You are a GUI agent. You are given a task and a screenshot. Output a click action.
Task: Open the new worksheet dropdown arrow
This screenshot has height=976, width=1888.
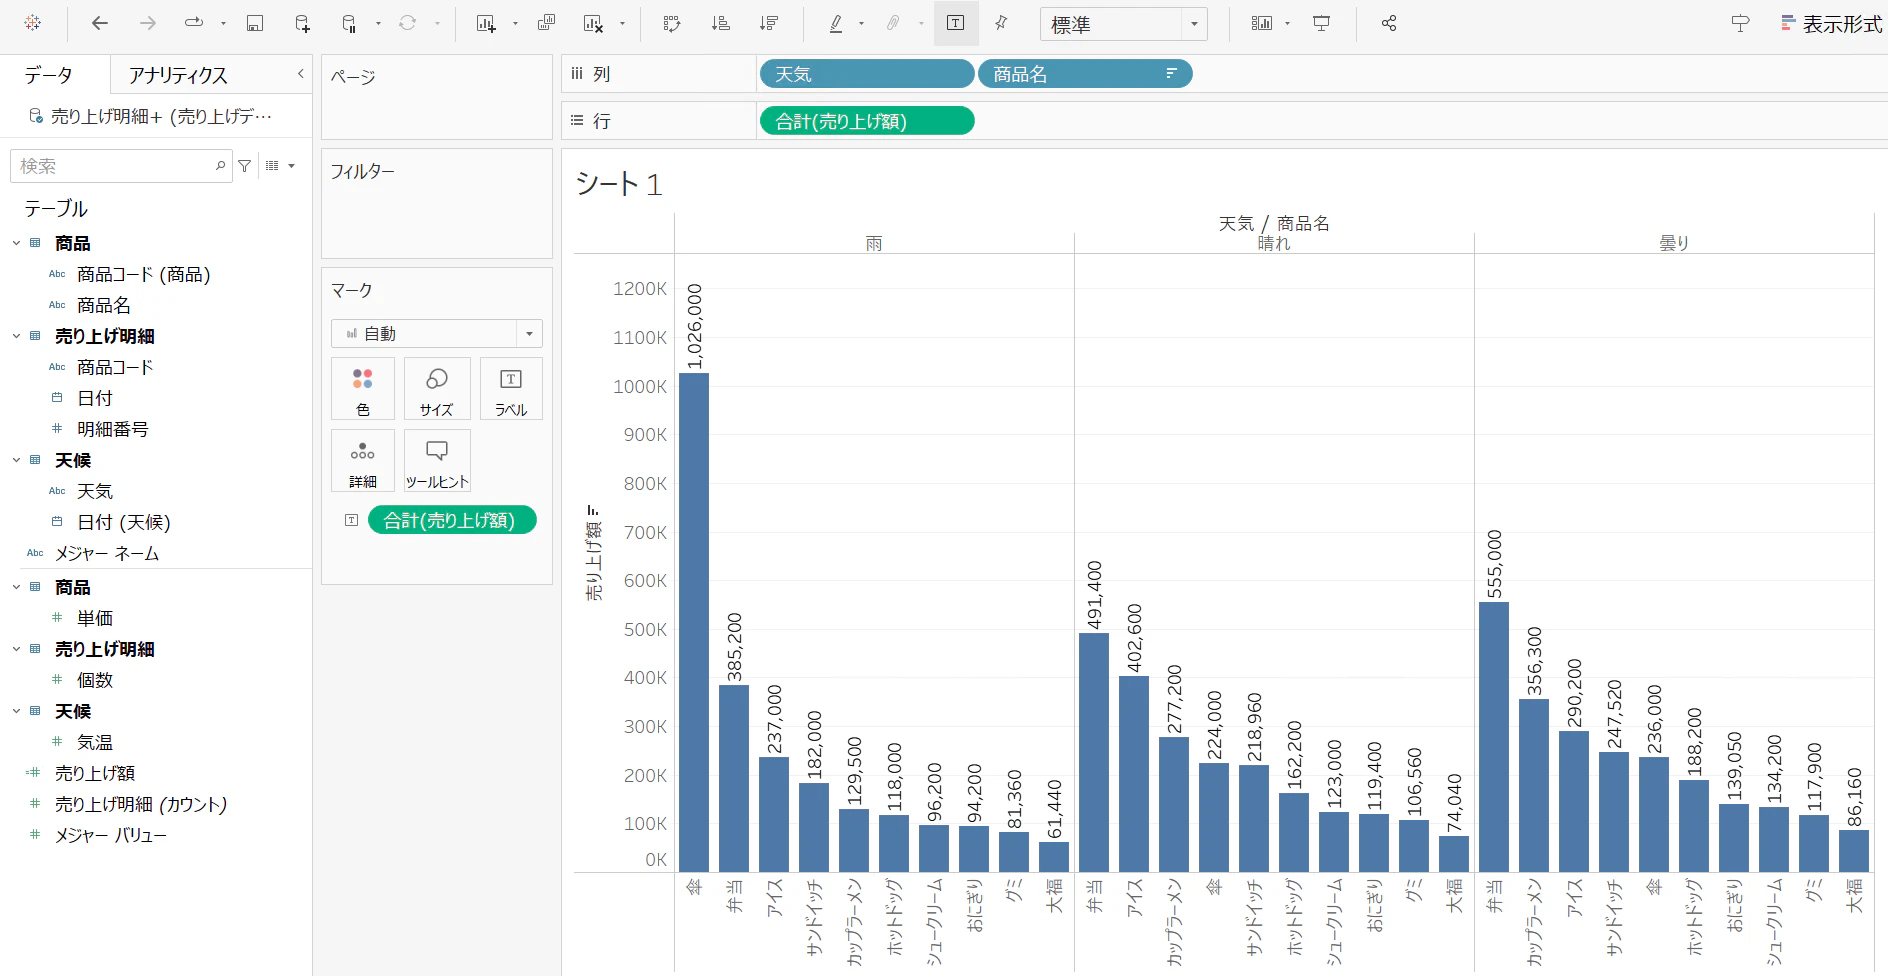pyautogui.click(x=515, y=23)
